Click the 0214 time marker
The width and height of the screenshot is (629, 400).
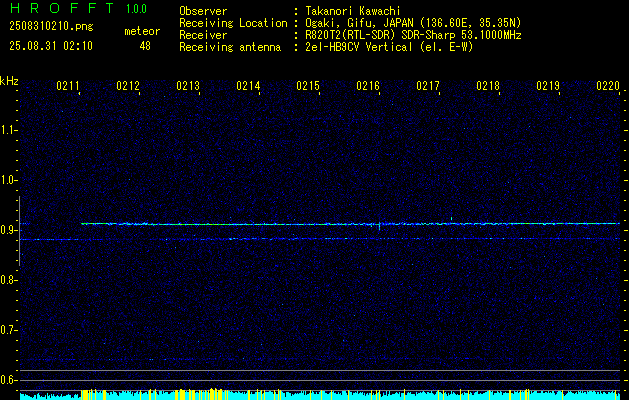pyautogui.click(x=248, y=86)
